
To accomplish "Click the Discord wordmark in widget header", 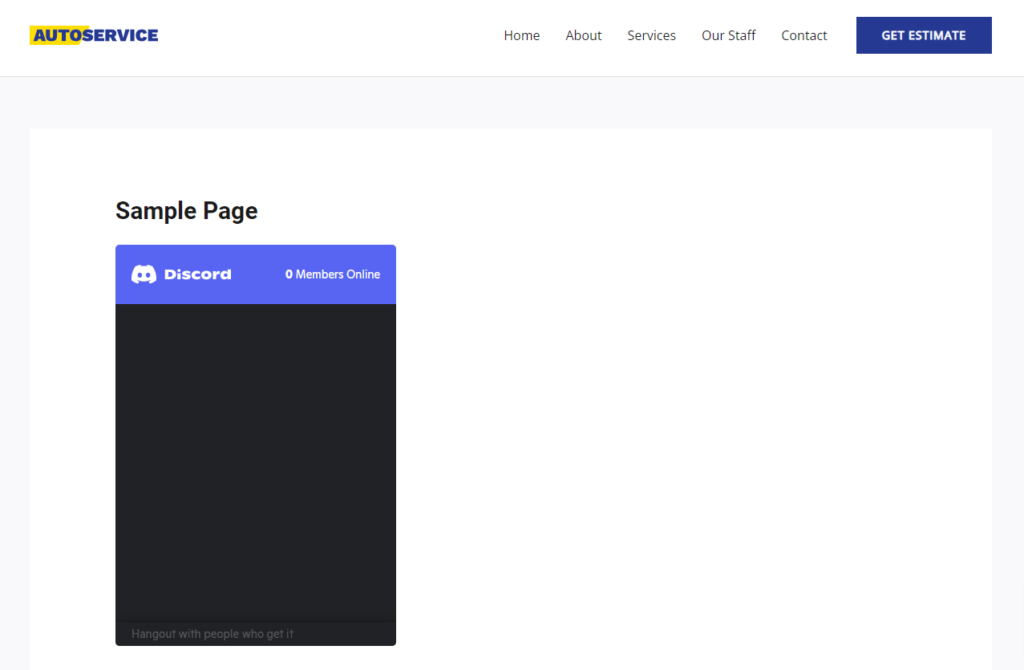I will tap(197, 274).
